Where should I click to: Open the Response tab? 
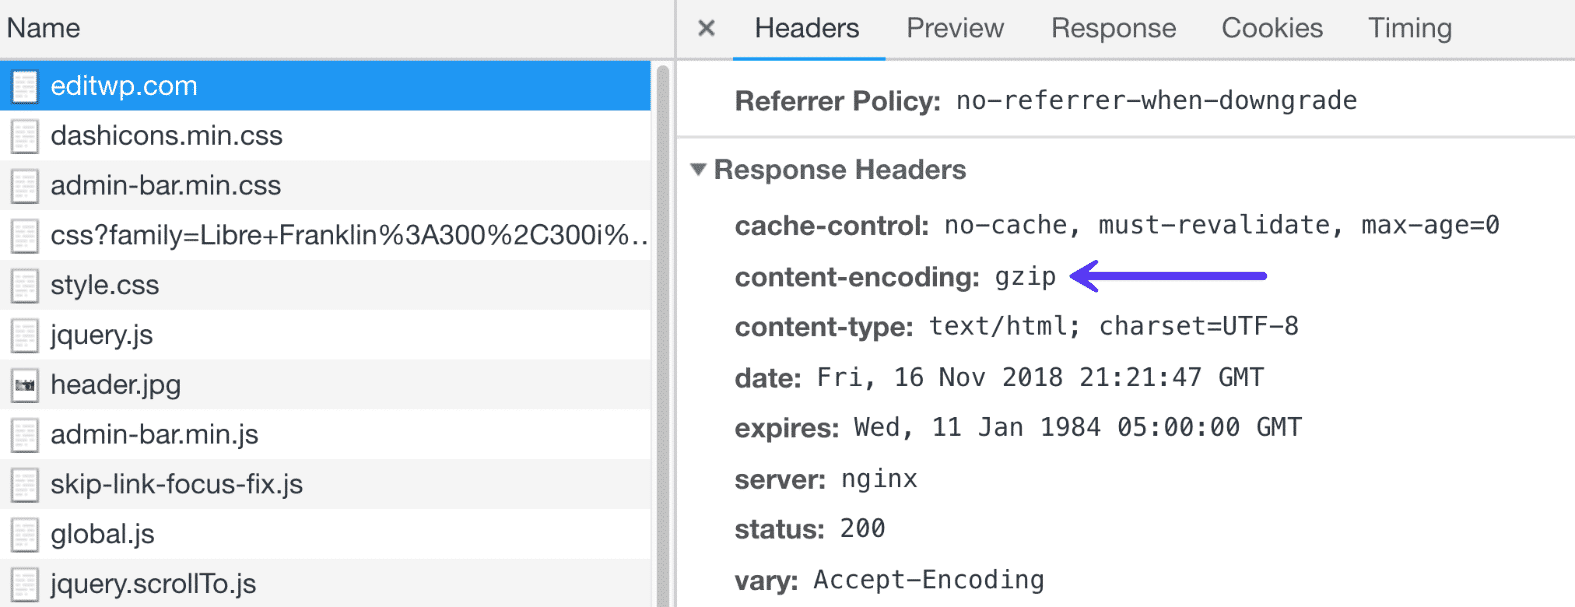coord(1112,28)
